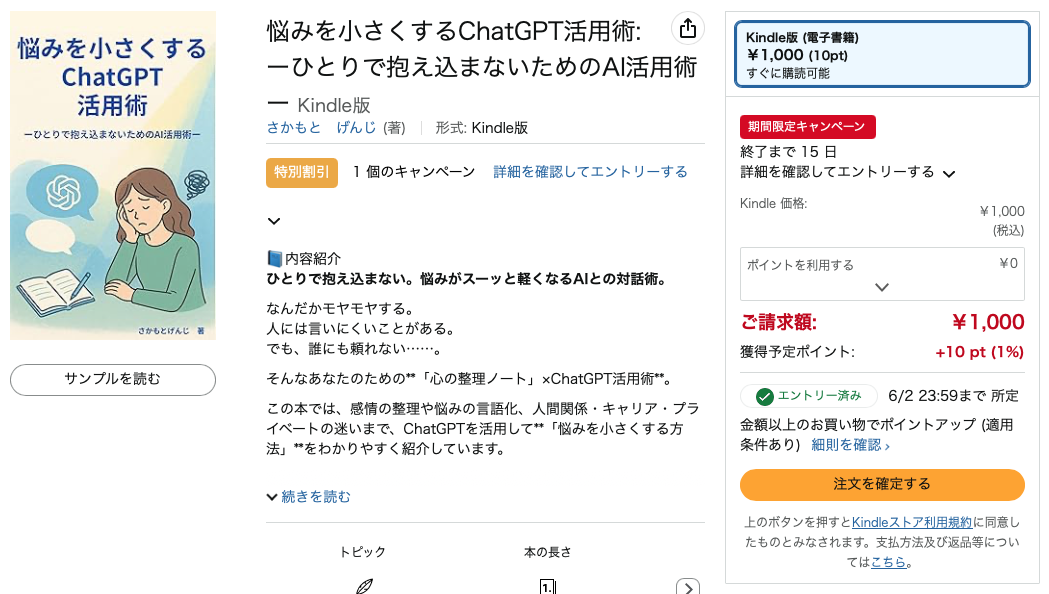
Task: Click the quill topic icon
Action: coord(364,586)
